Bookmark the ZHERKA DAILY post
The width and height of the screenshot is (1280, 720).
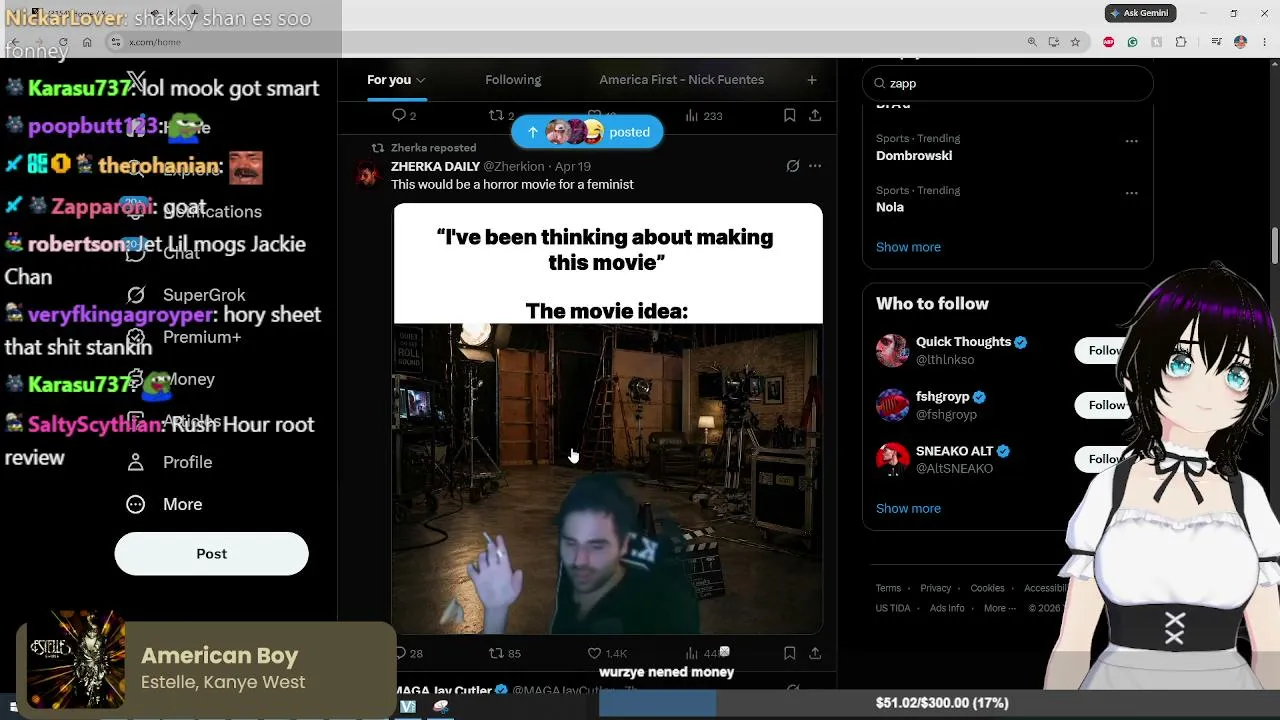(789, 653)
